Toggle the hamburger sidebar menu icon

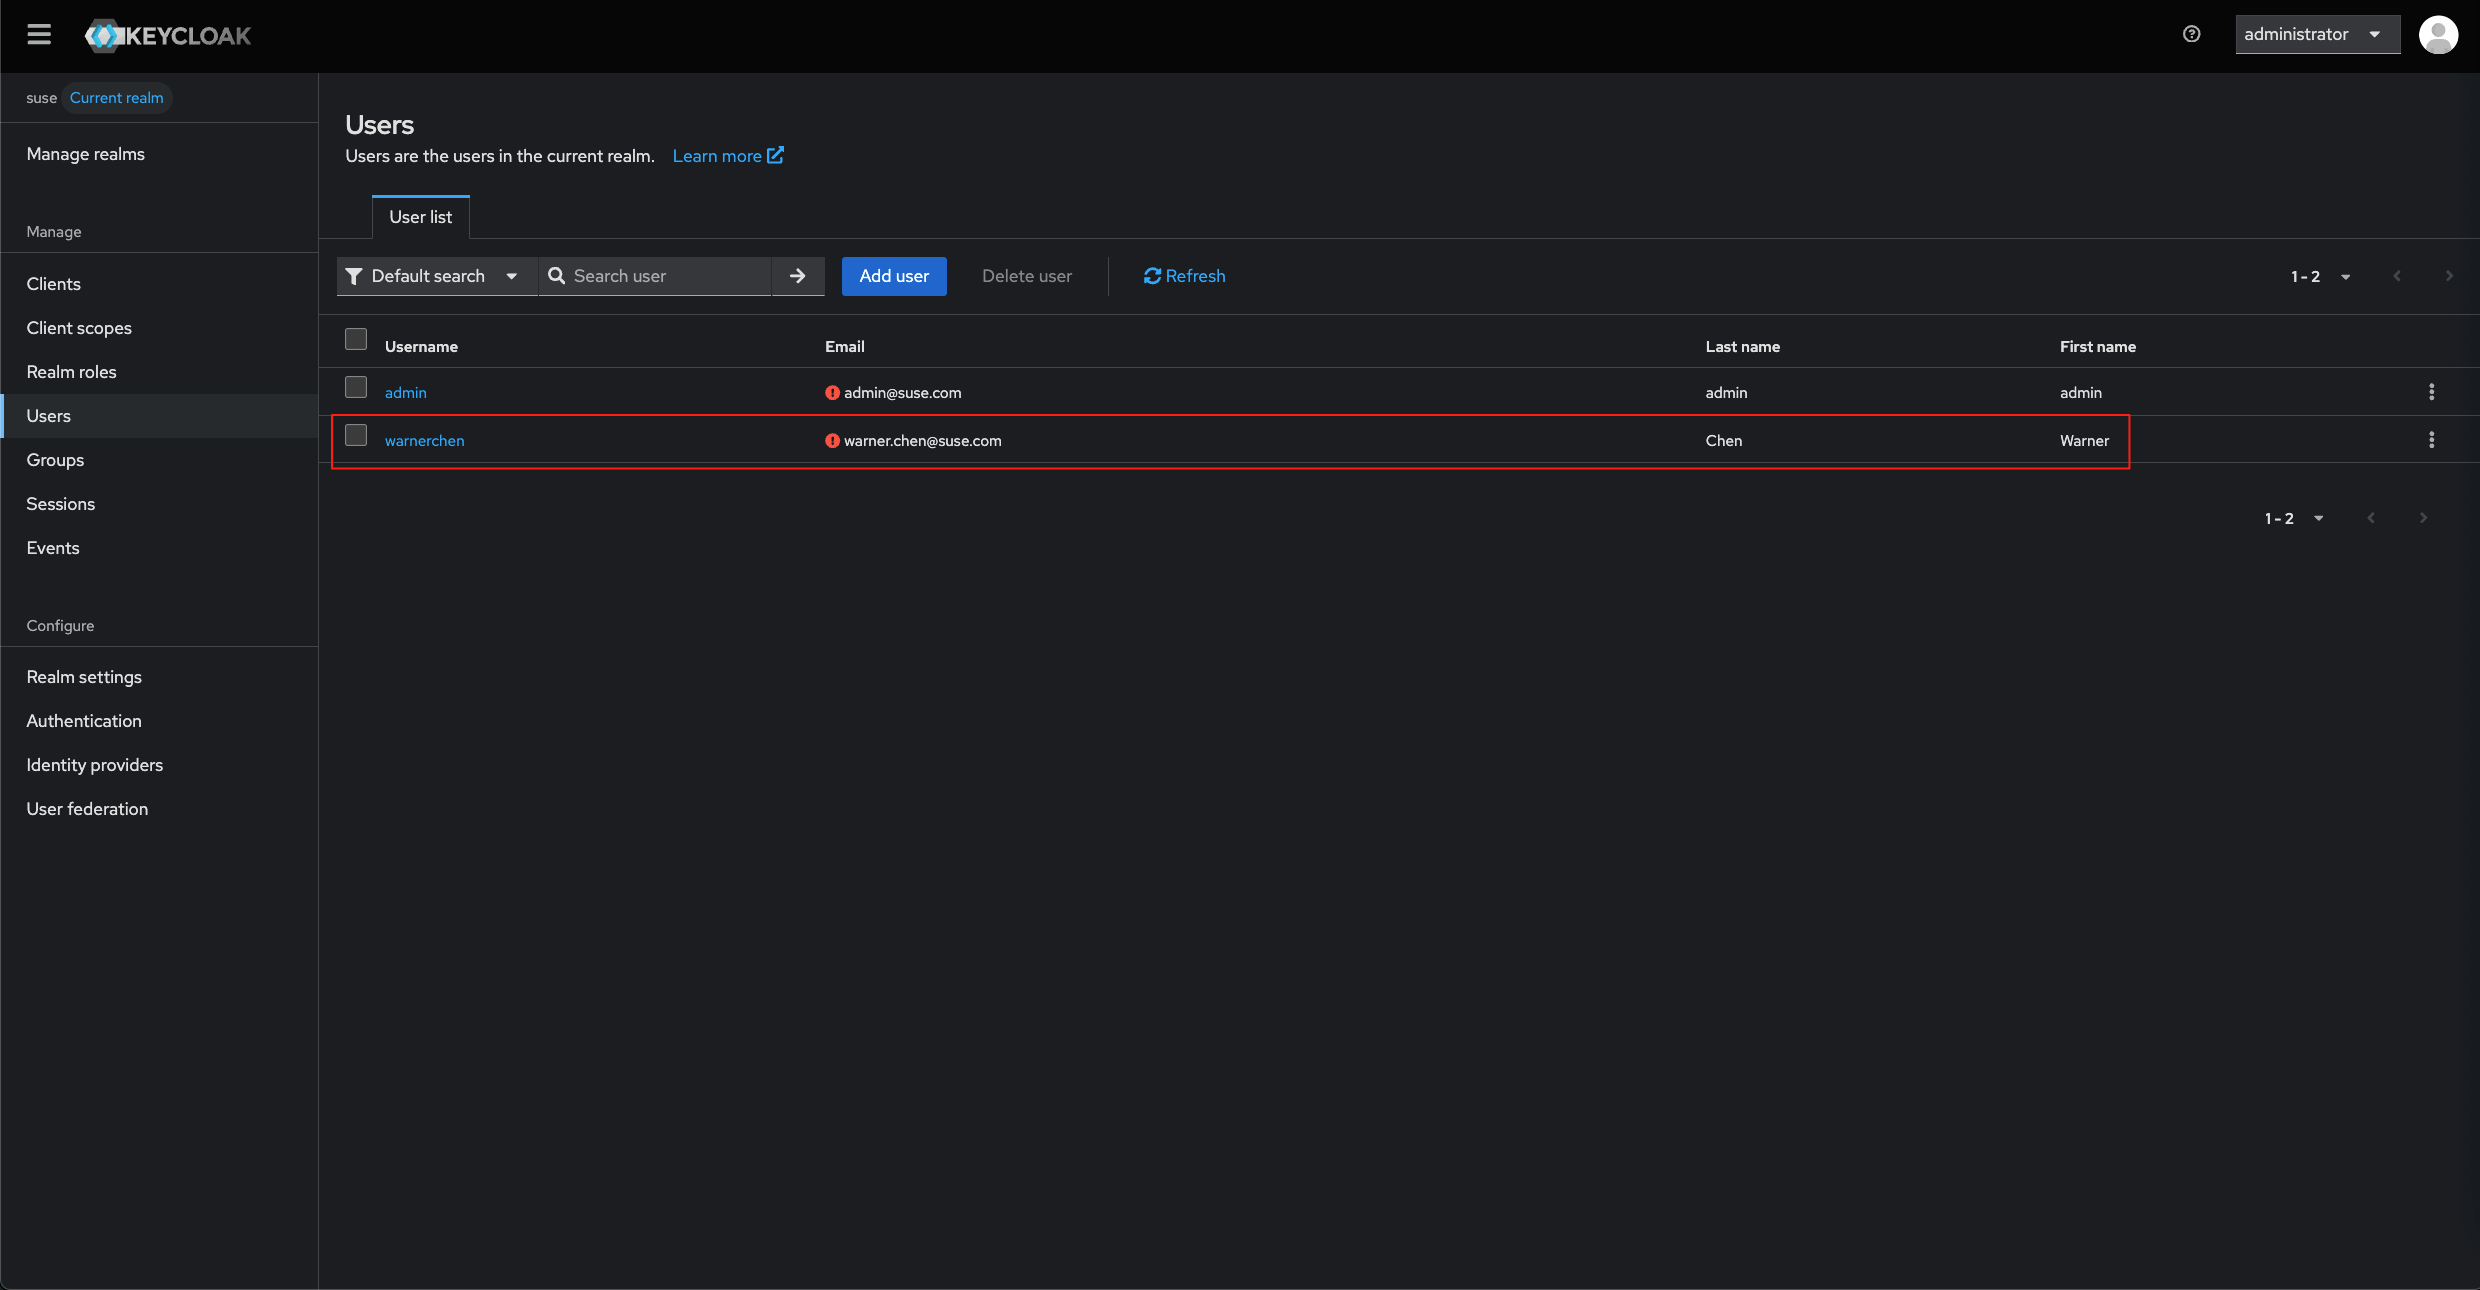39,35
